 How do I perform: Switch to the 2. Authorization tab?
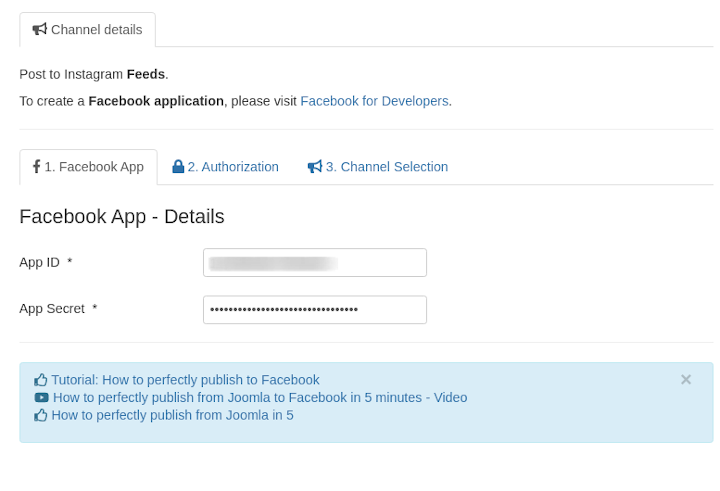tap(225, 167)
